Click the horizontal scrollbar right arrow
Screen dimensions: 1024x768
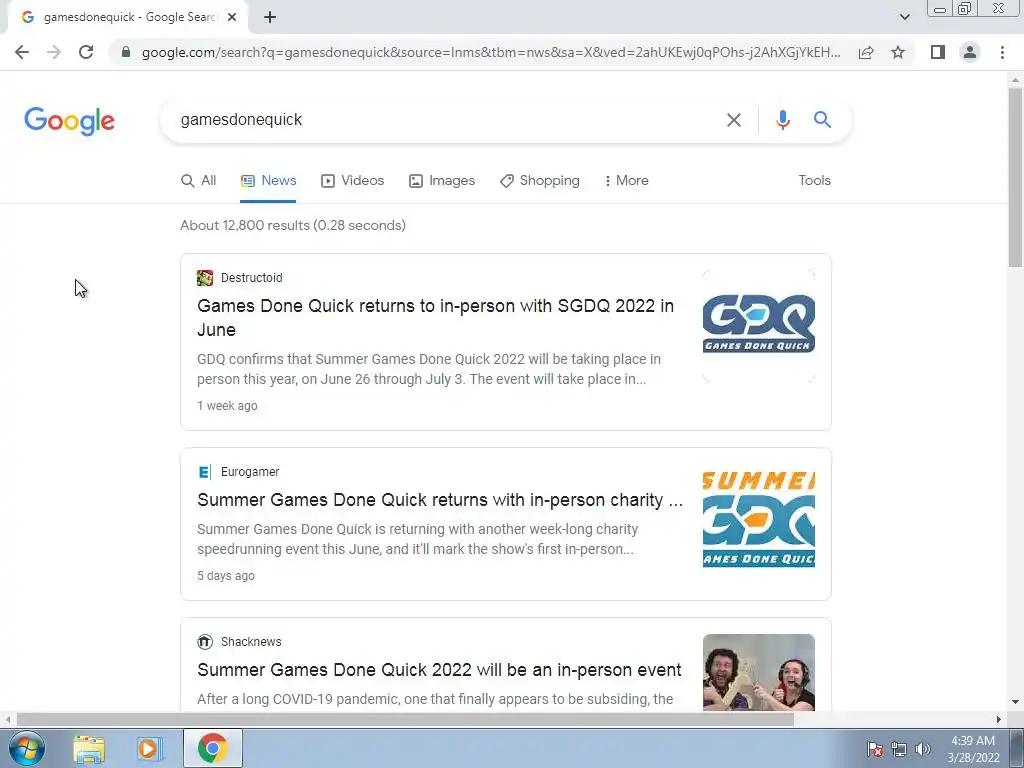coord(999,719)
